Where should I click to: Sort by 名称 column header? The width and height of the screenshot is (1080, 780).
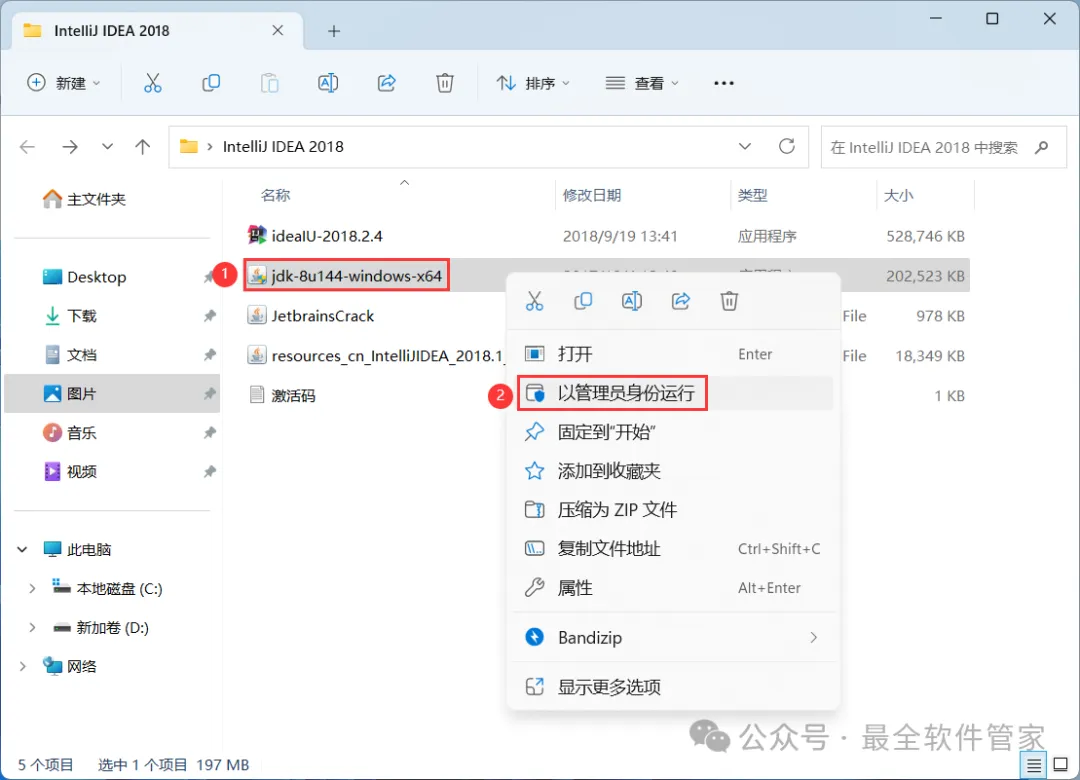point(276,196)
